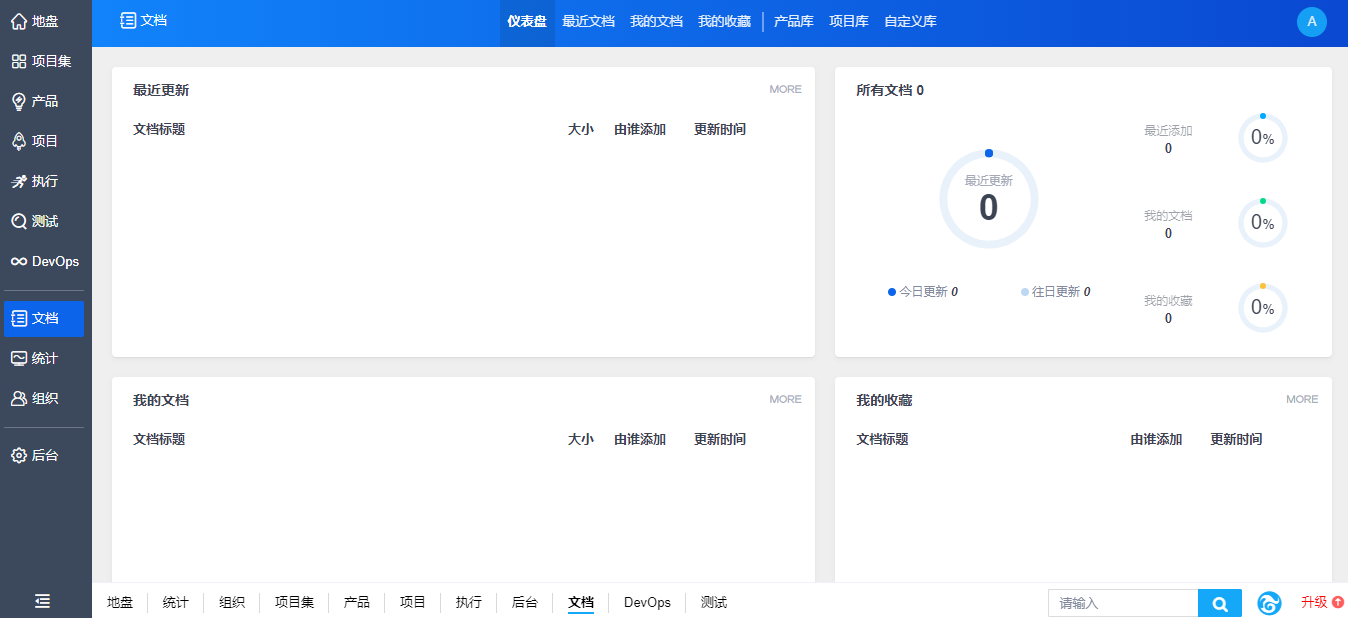The image size is (1348, 618).
Task: Open the 统计 chart icon in sidebar
Action: point(19,358)
